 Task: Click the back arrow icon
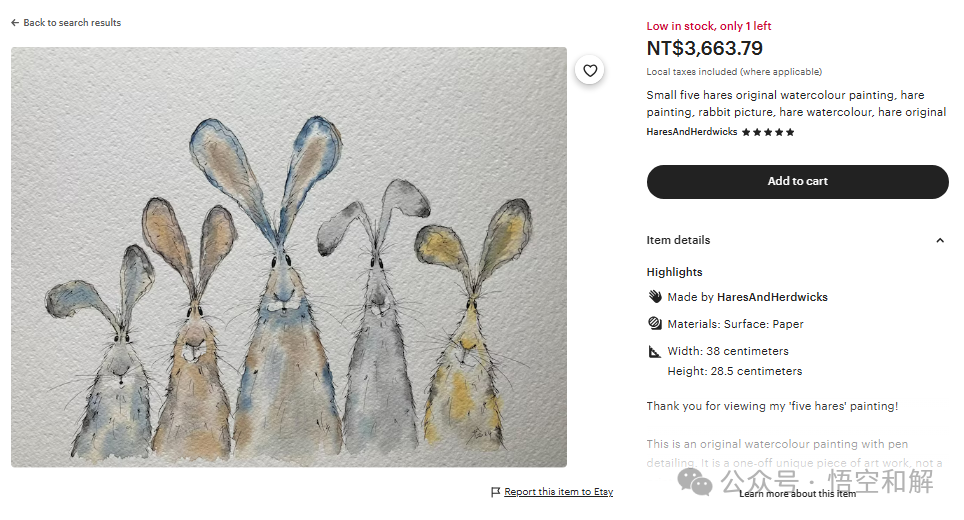pyautogui.click(x=15, y=23)
